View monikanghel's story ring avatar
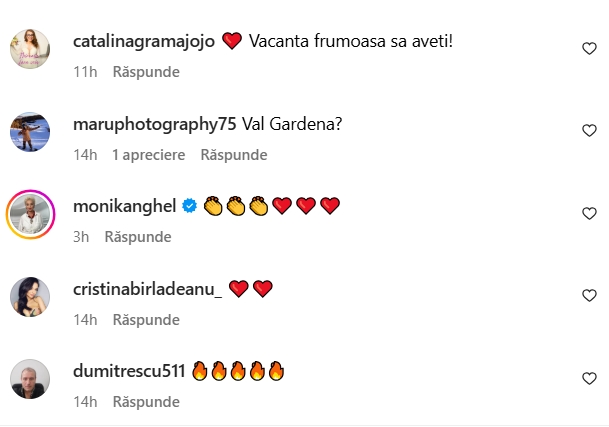Screen dimensions: 609x427 coord(30,214)
